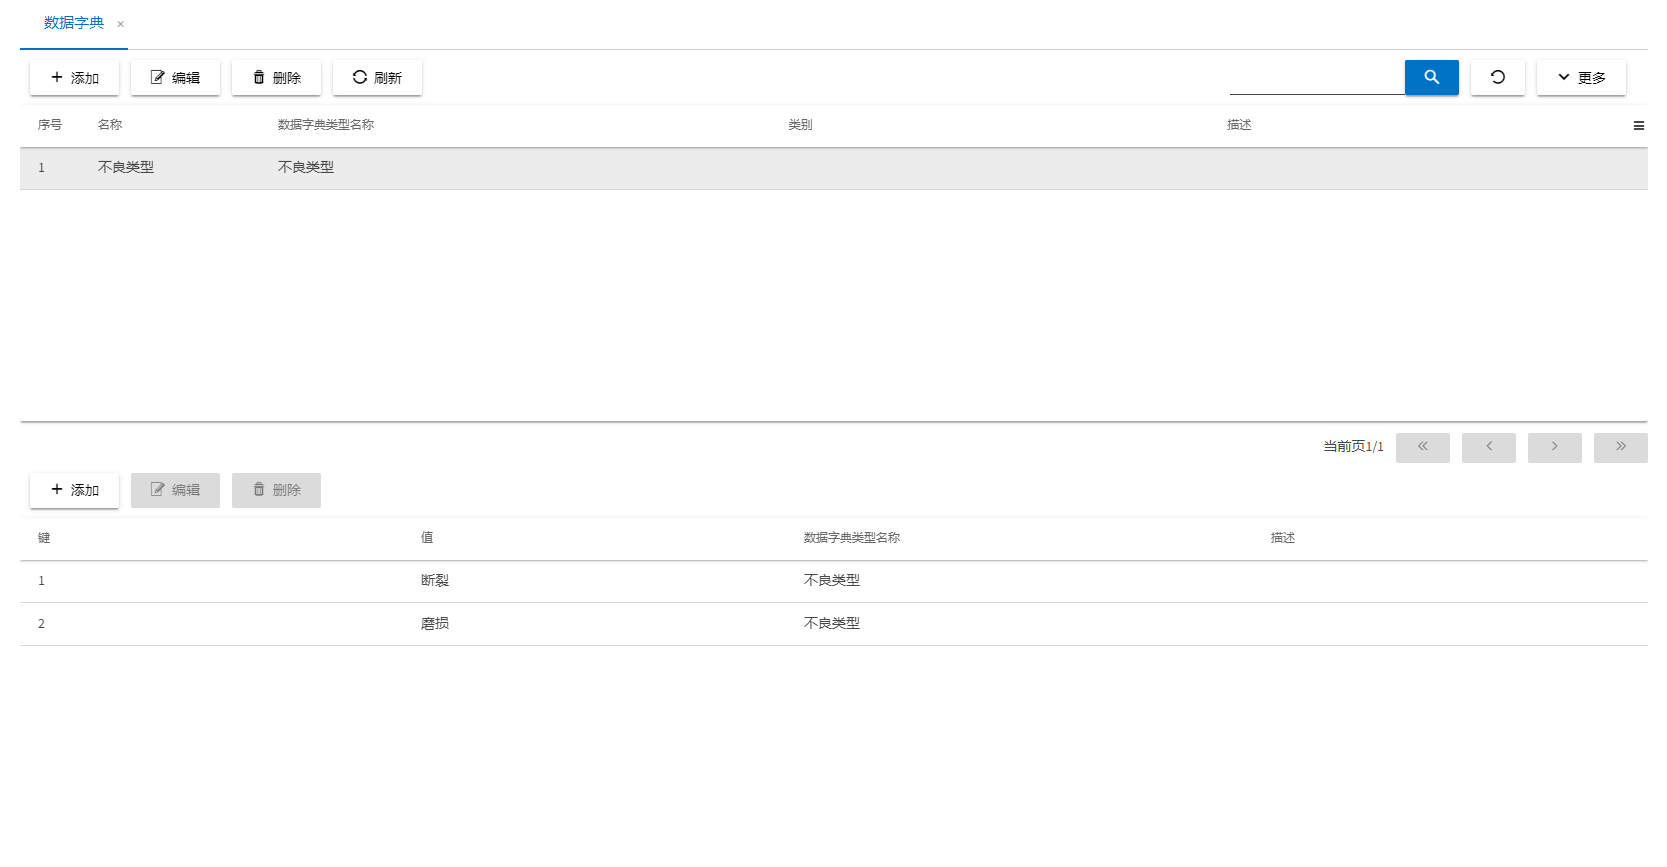Click the top 添加 button

(x=74, y=77)
